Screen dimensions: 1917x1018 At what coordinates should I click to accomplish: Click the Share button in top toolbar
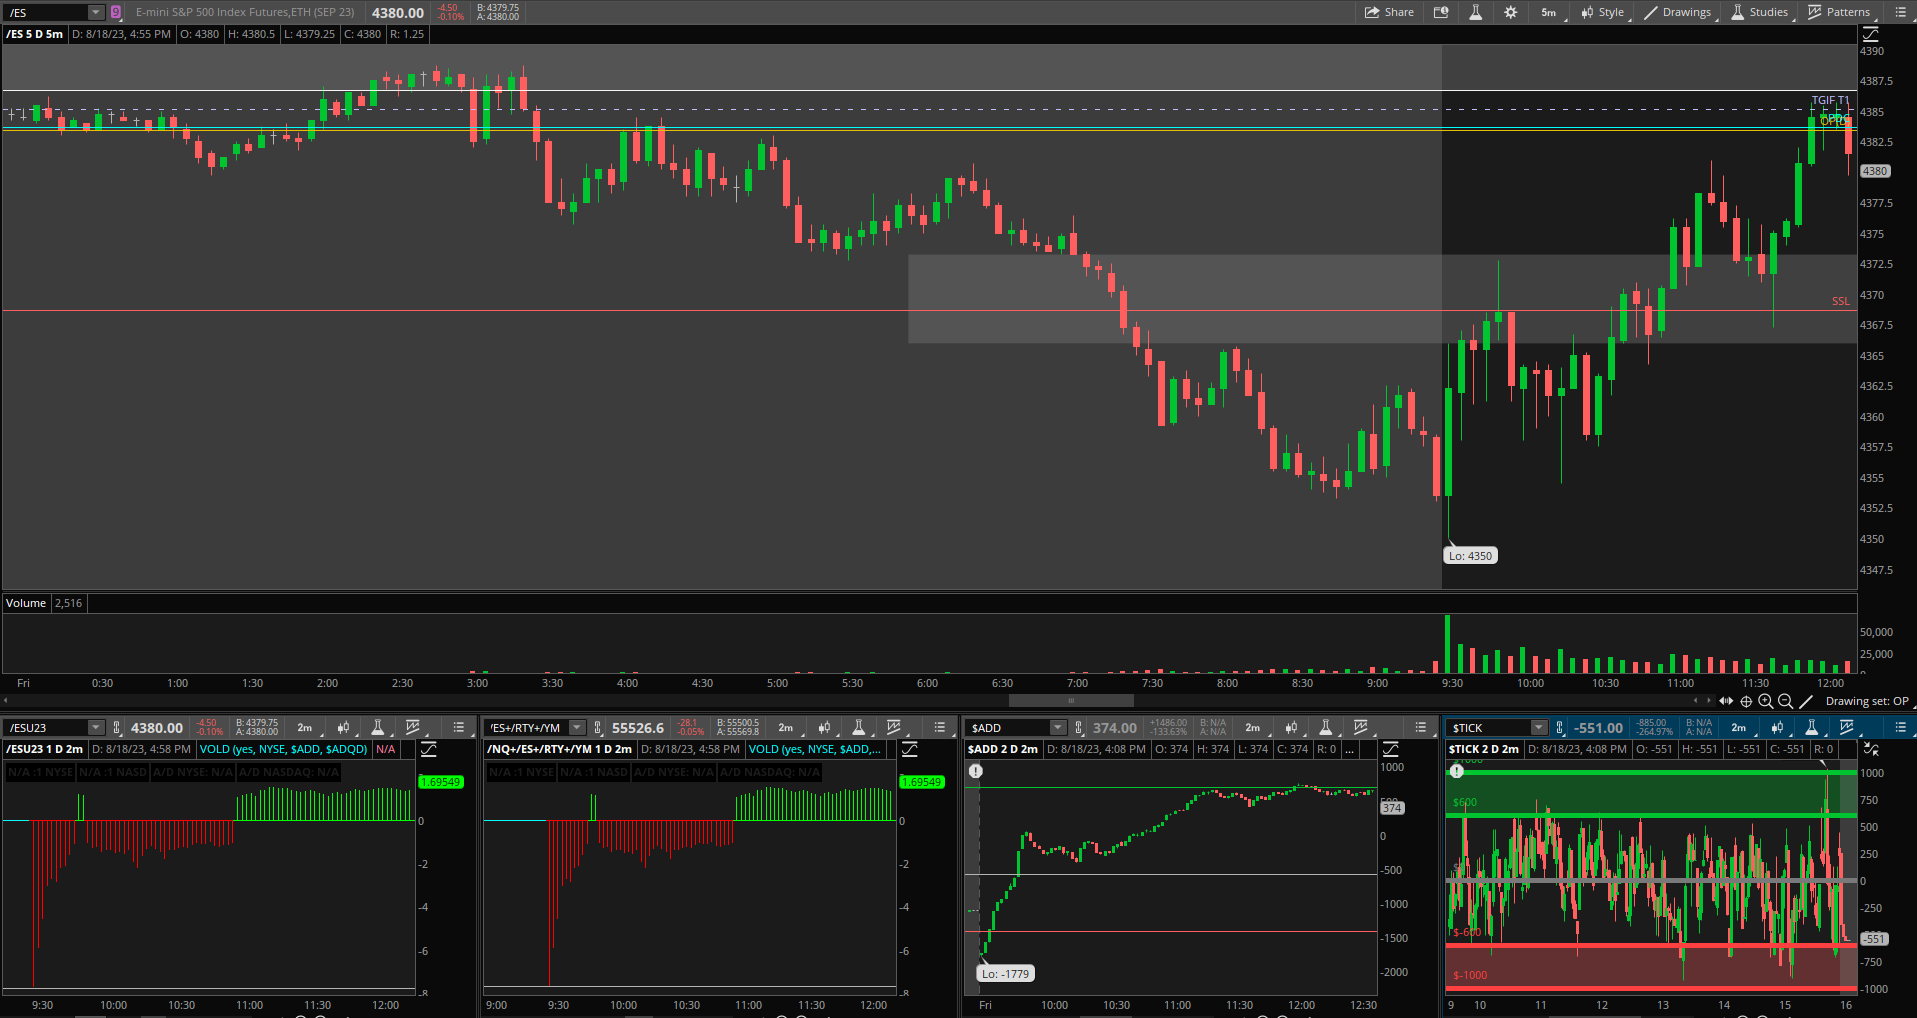coord(1389,12)
